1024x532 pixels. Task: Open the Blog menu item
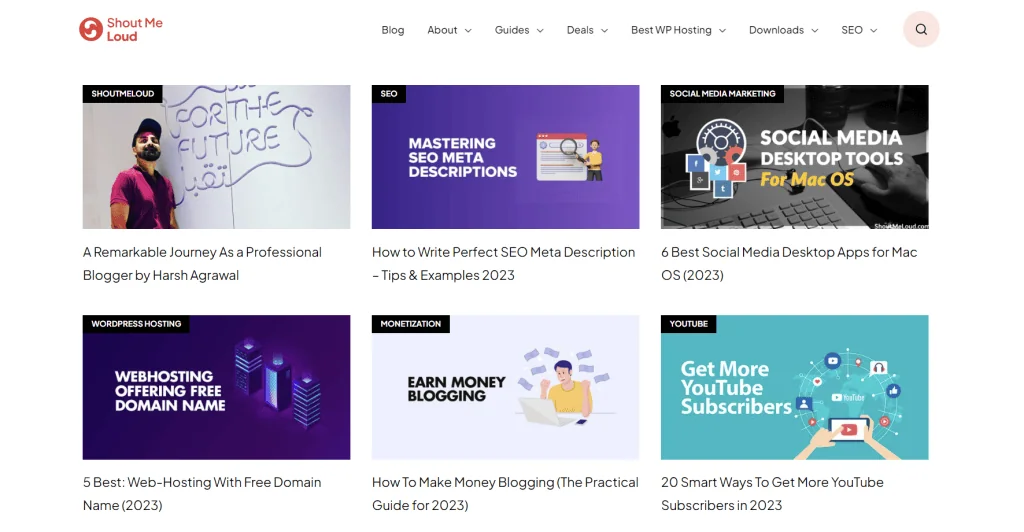(392, 30)
